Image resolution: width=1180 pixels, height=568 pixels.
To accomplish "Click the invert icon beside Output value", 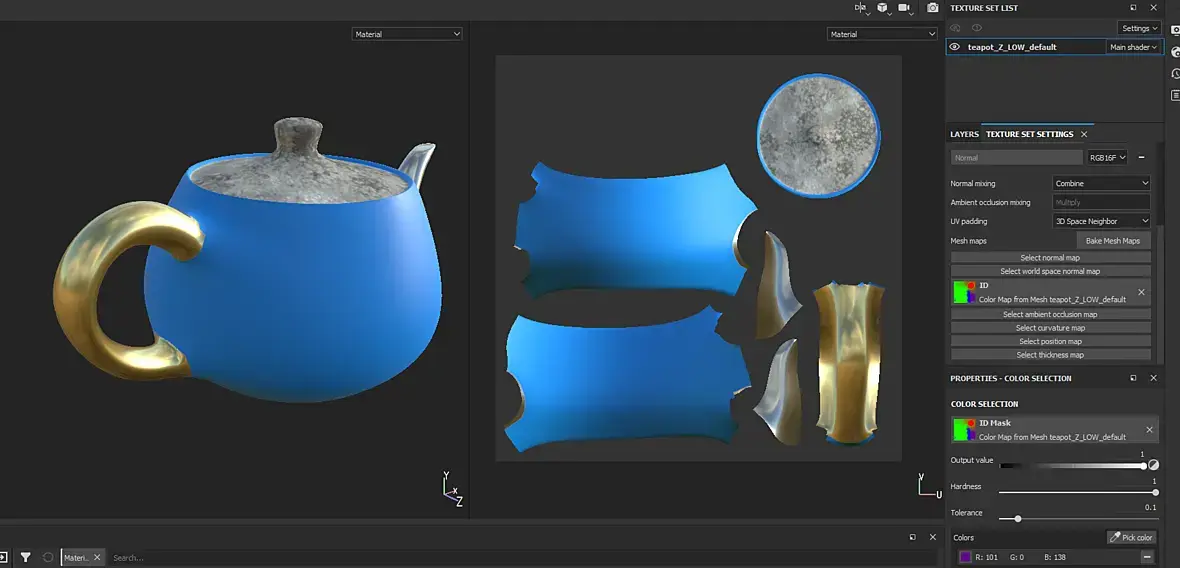I will [x=1153, y=466].
